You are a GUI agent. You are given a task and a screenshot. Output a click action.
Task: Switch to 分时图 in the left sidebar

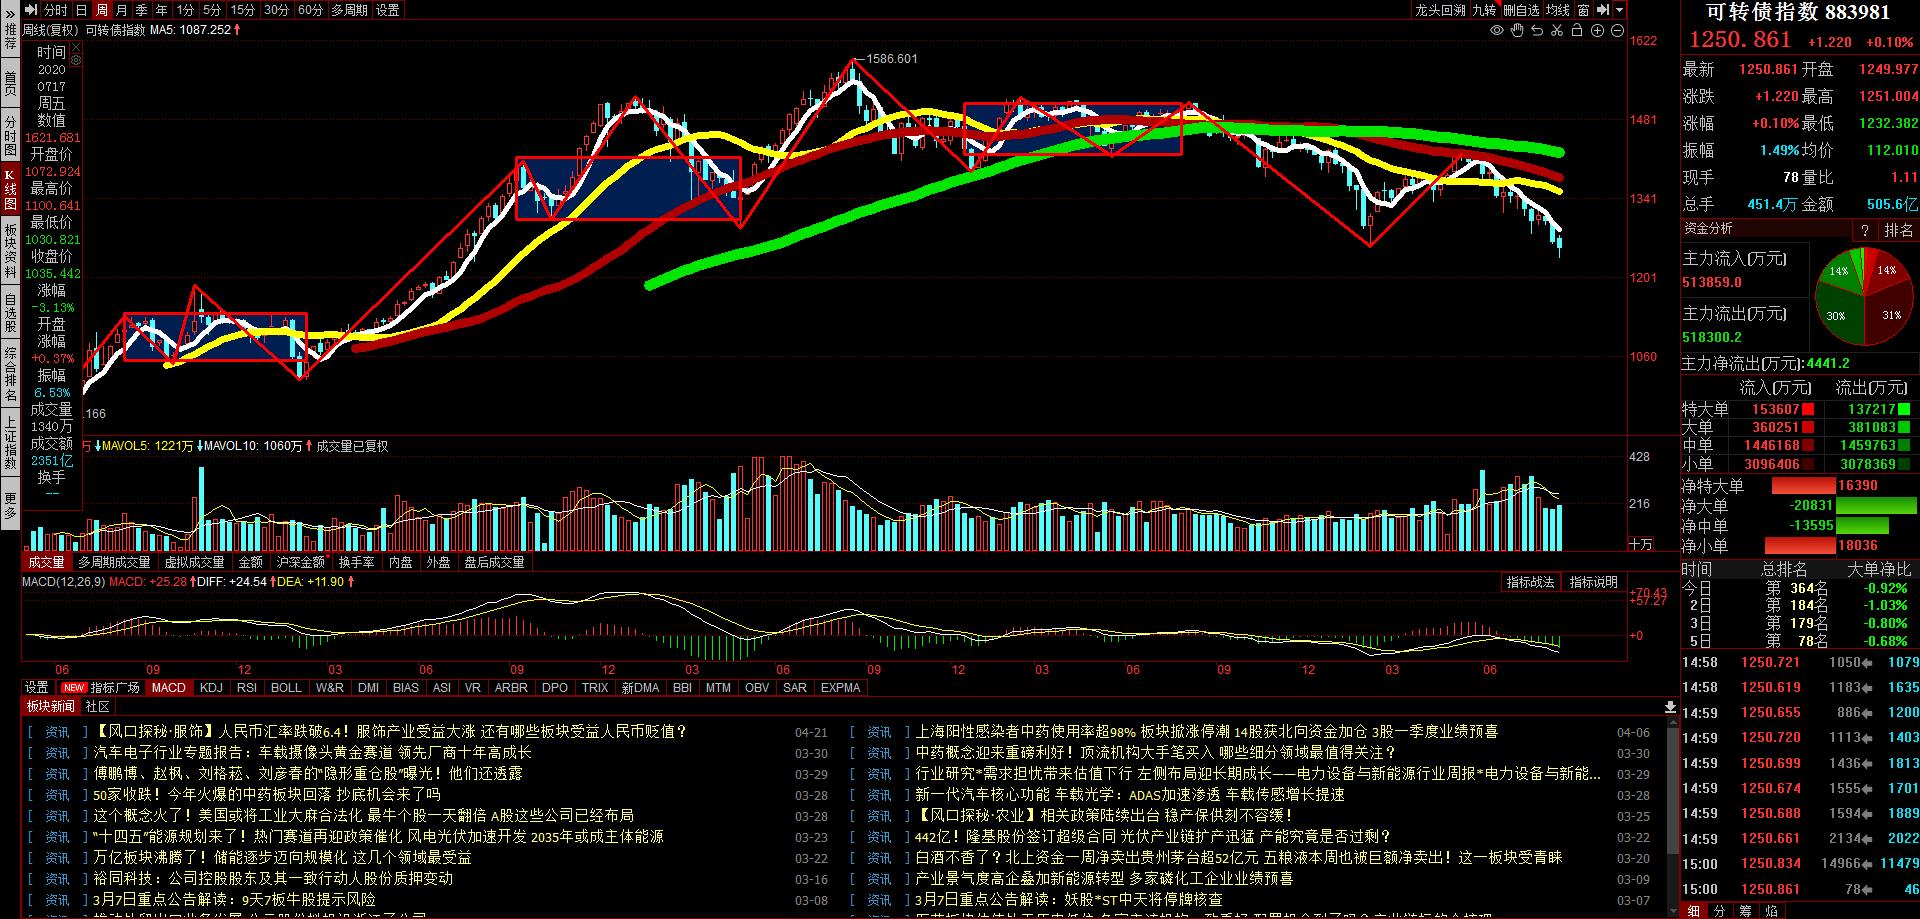pyautogui.click(x=10, y=136)
